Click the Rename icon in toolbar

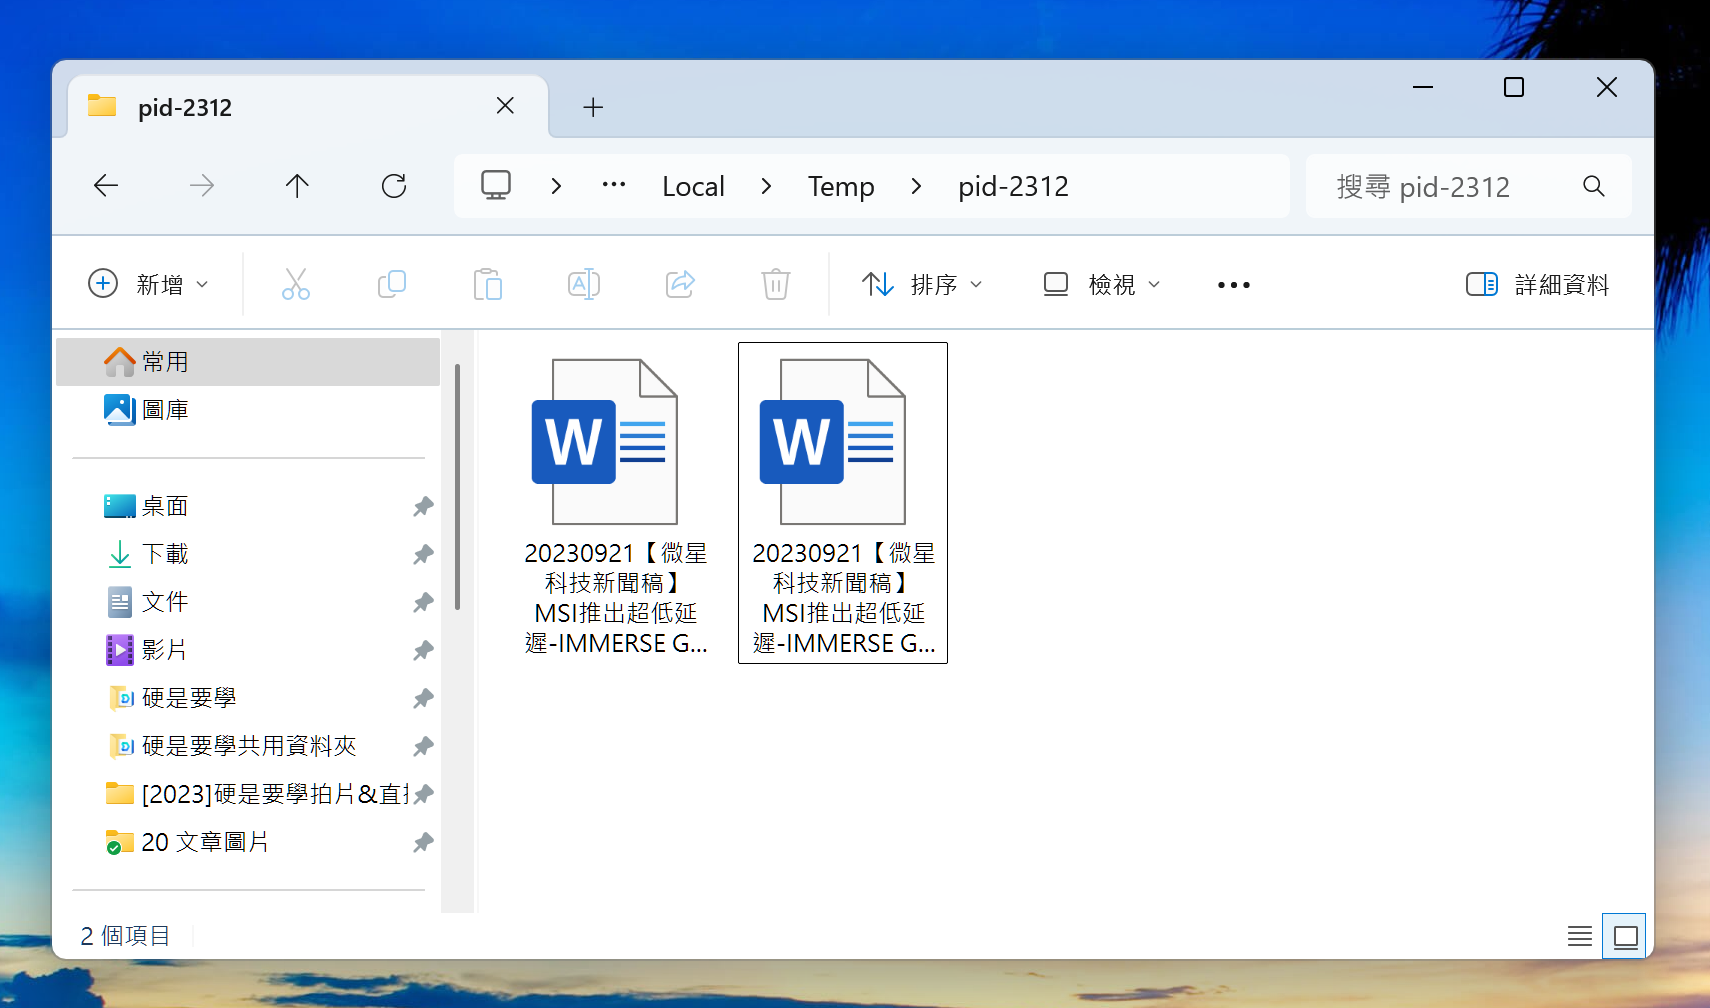point(583,285)
